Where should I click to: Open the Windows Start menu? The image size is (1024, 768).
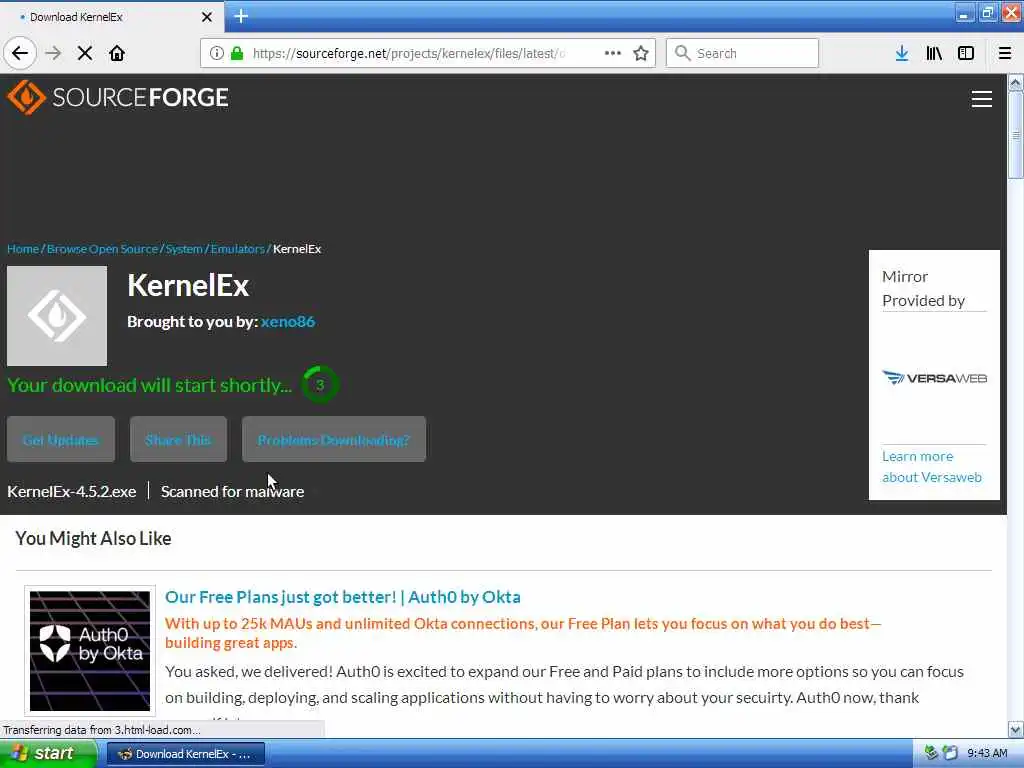click(48, 754)
